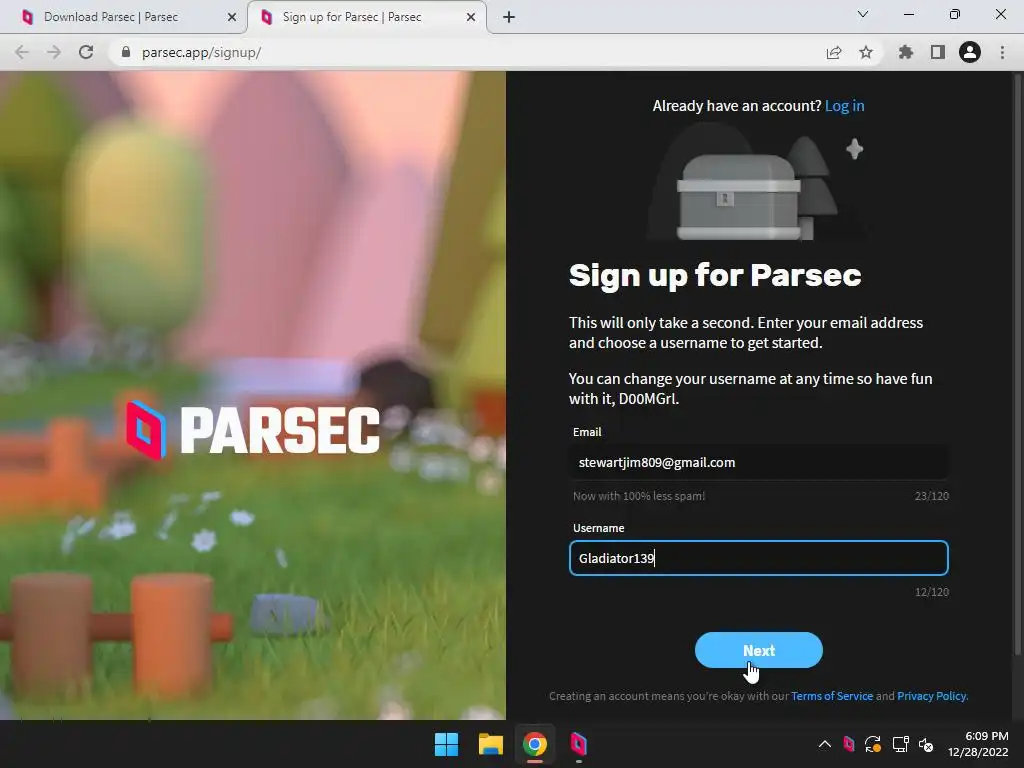Click the 23/120 character counter
Screen dimensions: 1024x768
click(x=931, y=496)
